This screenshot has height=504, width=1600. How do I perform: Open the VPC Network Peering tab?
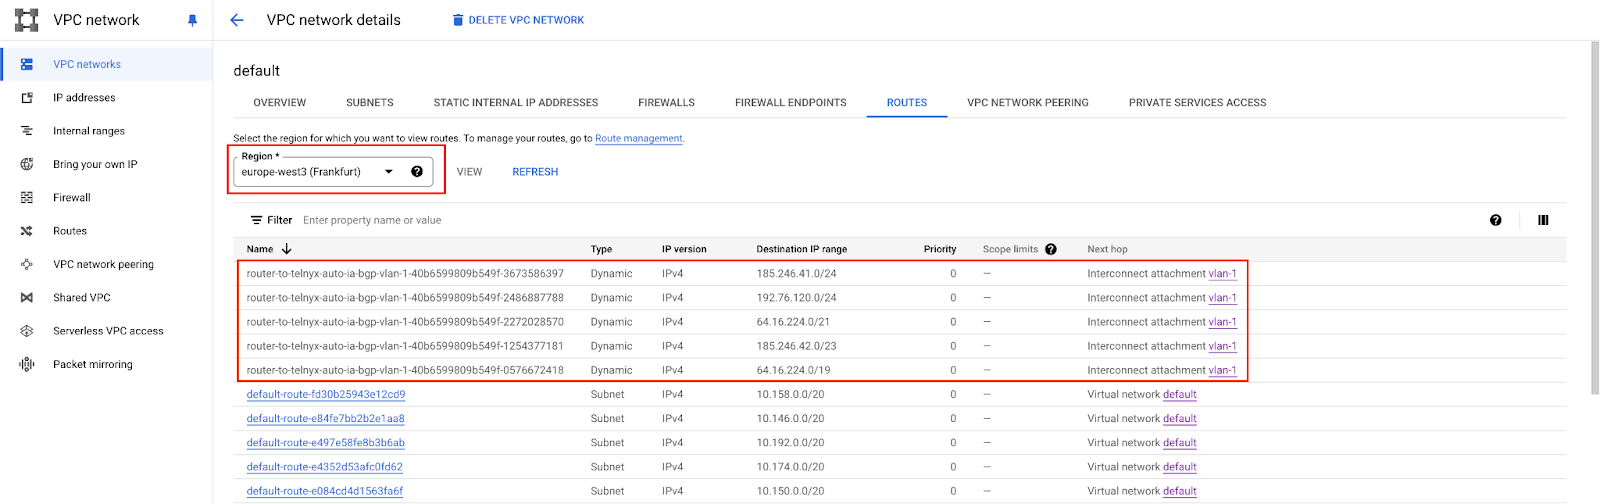1028,102
